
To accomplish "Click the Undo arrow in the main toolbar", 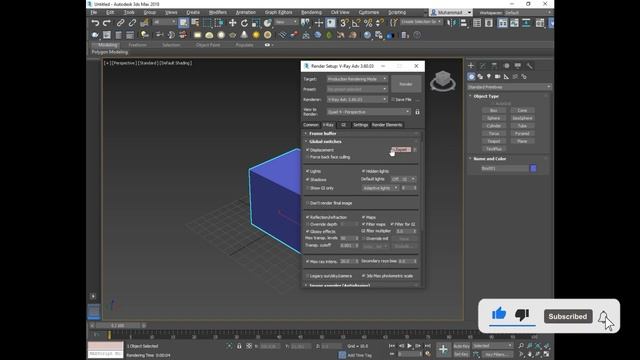I will (x=95, y=23).
